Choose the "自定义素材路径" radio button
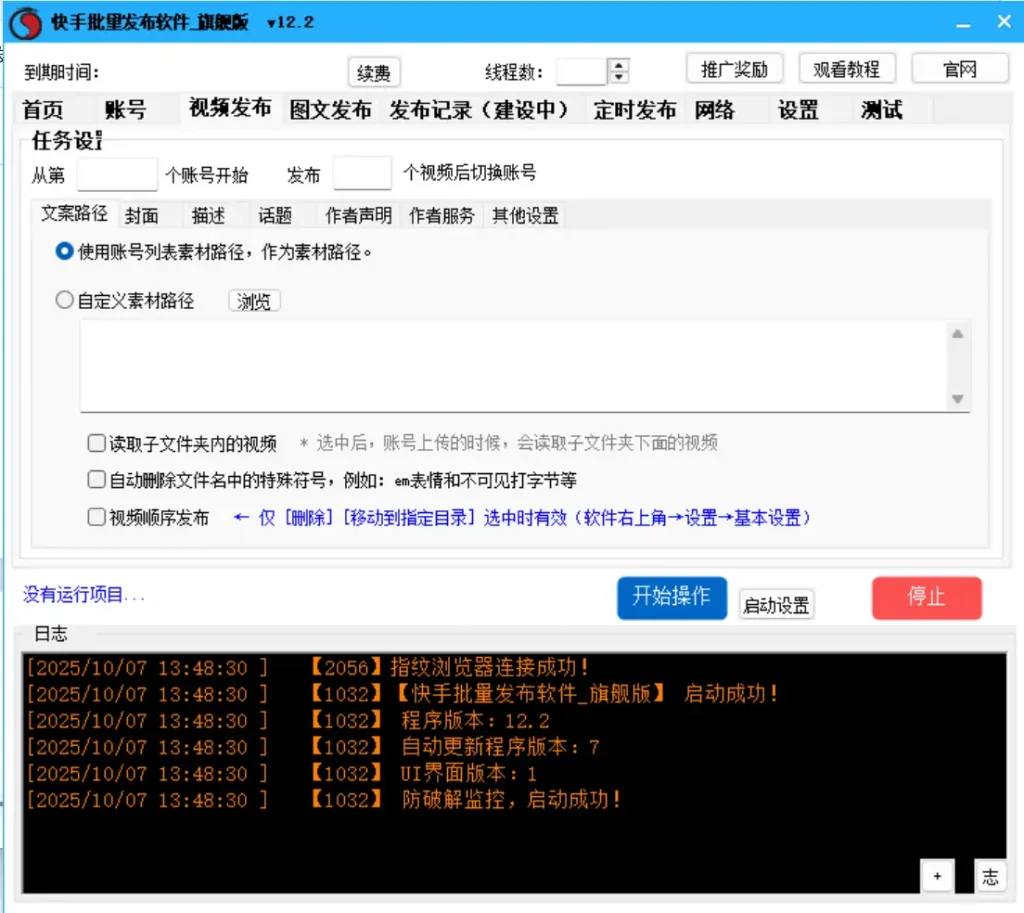 [x=65, y=300]
